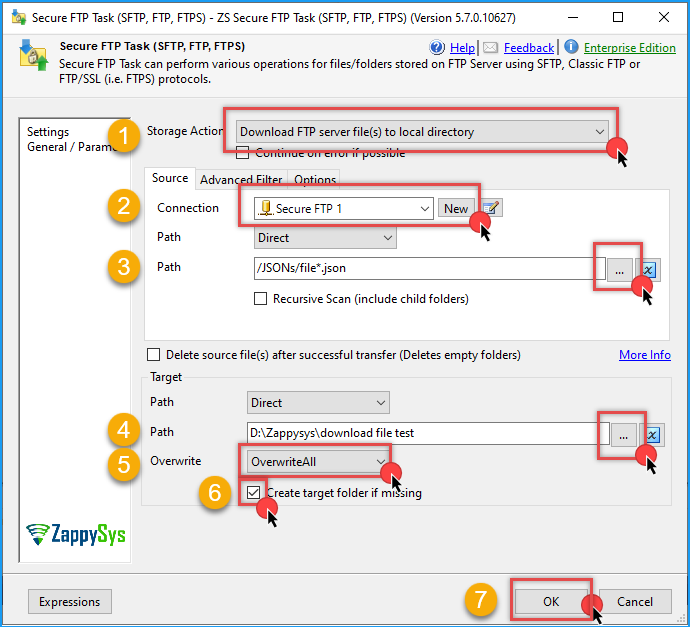Click the Help question mark icon
The height and width of the screenshot is (627, 690).
pos(437,47)
